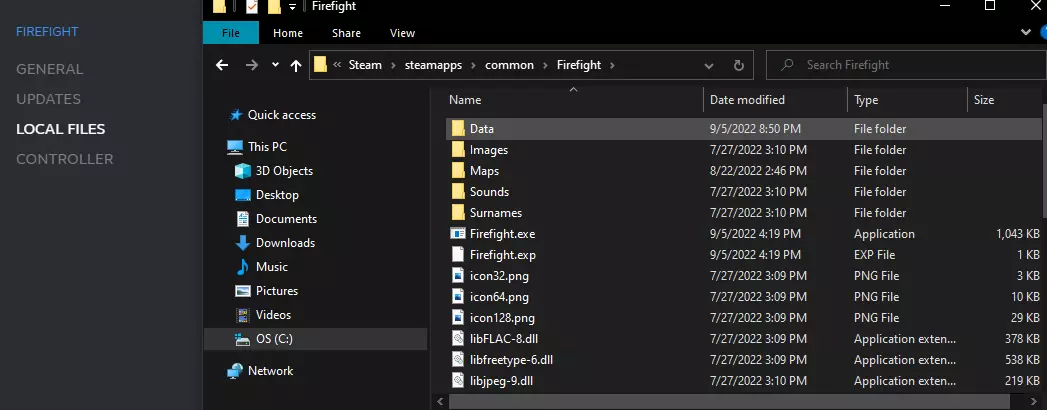Open the Images folder icon
This screenshot has height=410, width=1047.
pyautogui.click(x=457, y=150)
